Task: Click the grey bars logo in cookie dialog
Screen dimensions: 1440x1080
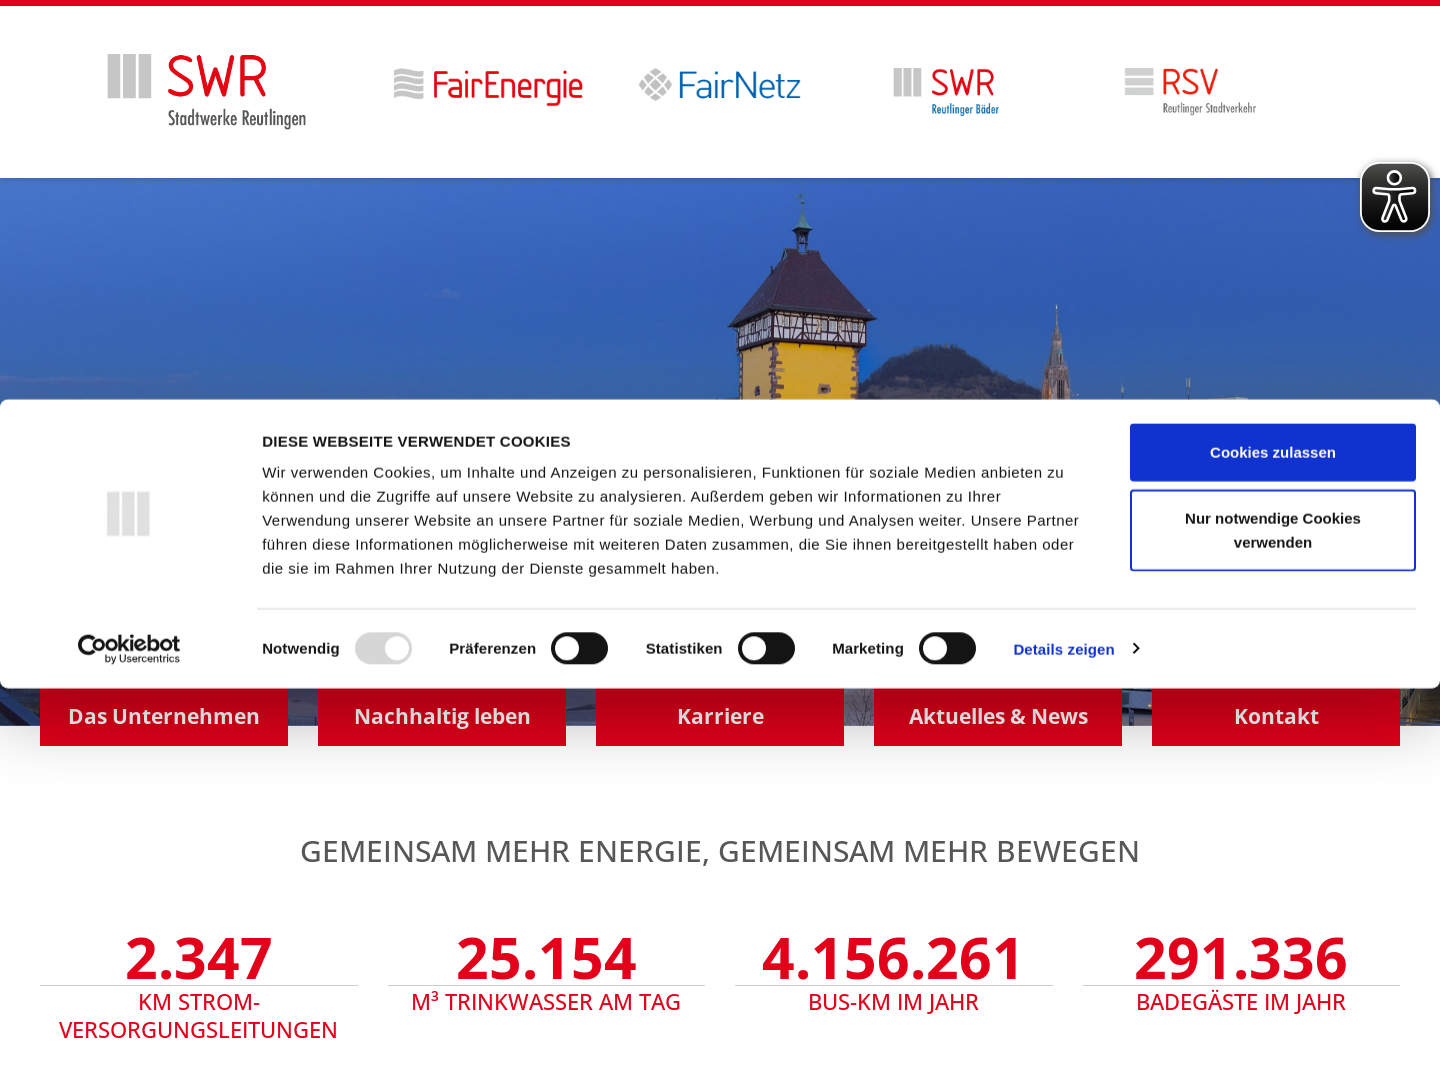Action: 128,514
